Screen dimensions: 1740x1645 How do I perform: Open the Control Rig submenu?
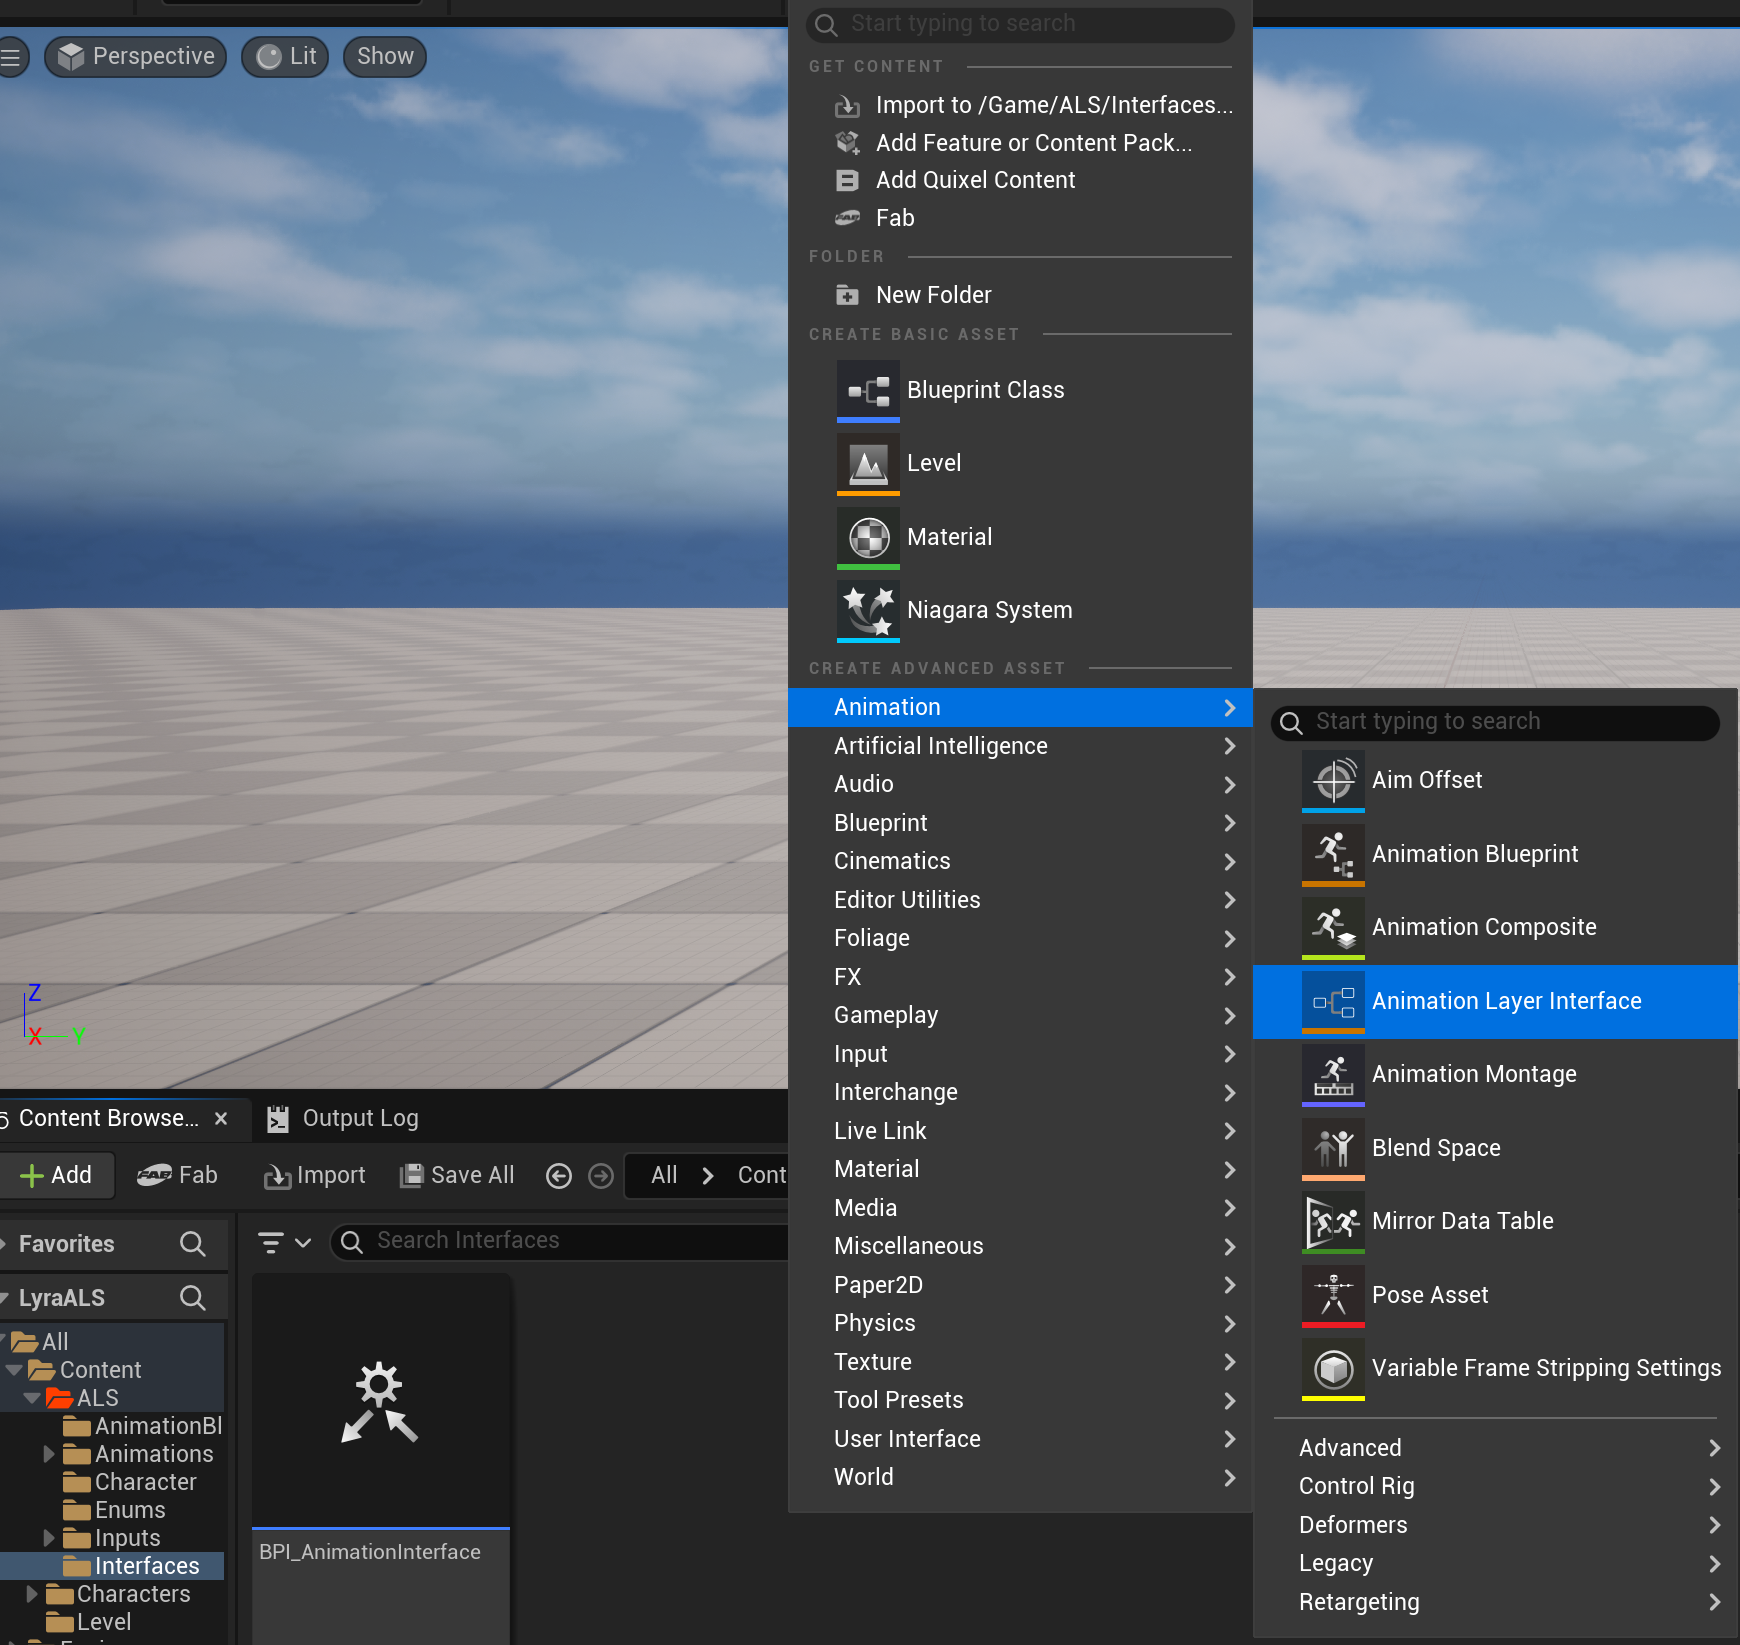pyautogui.click(x=1496, y=1487)
